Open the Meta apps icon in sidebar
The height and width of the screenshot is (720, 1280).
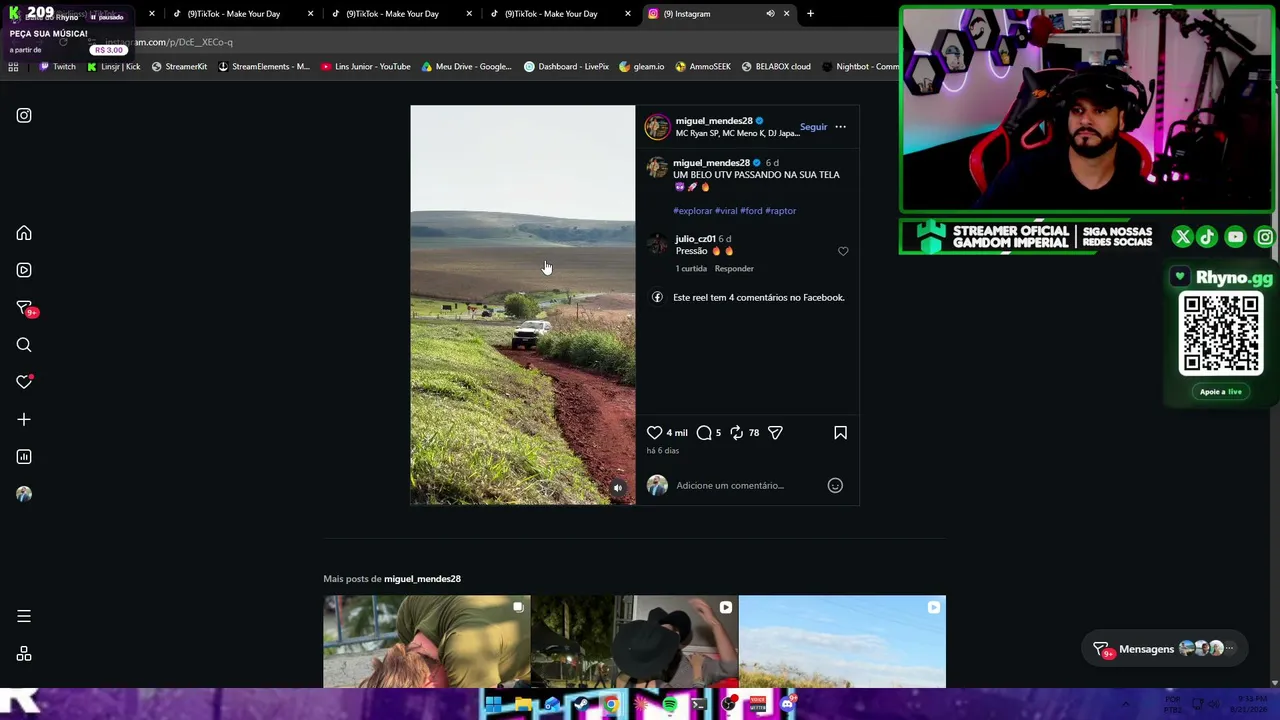[24, 654]
